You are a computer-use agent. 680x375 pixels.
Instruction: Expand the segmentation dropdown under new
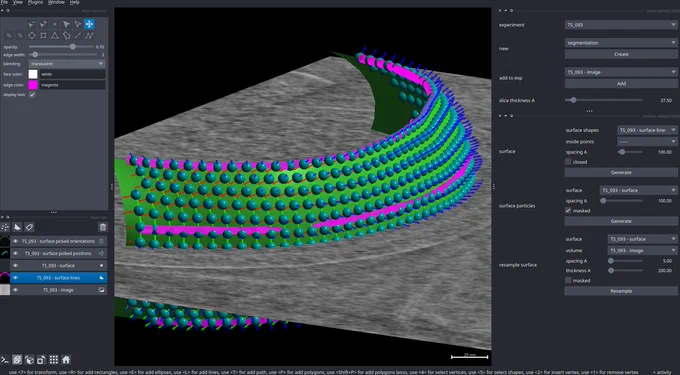[x=621, y=42]
